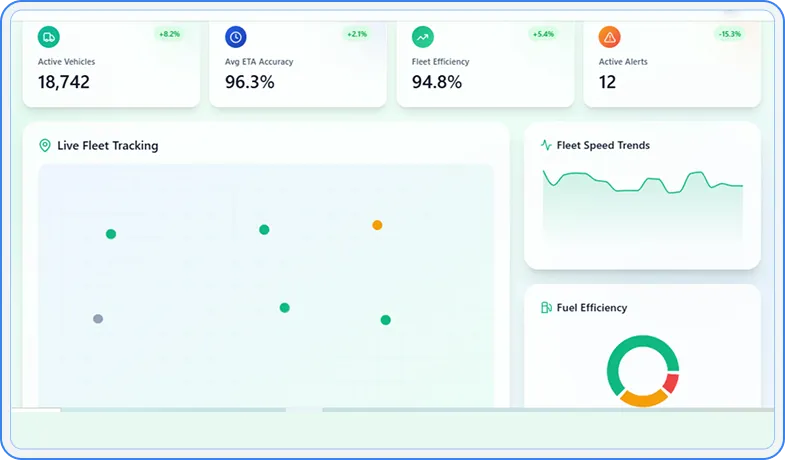Click the Avg ETA Accuracy clock icon

pyautogui.click(x=235, y=37)
